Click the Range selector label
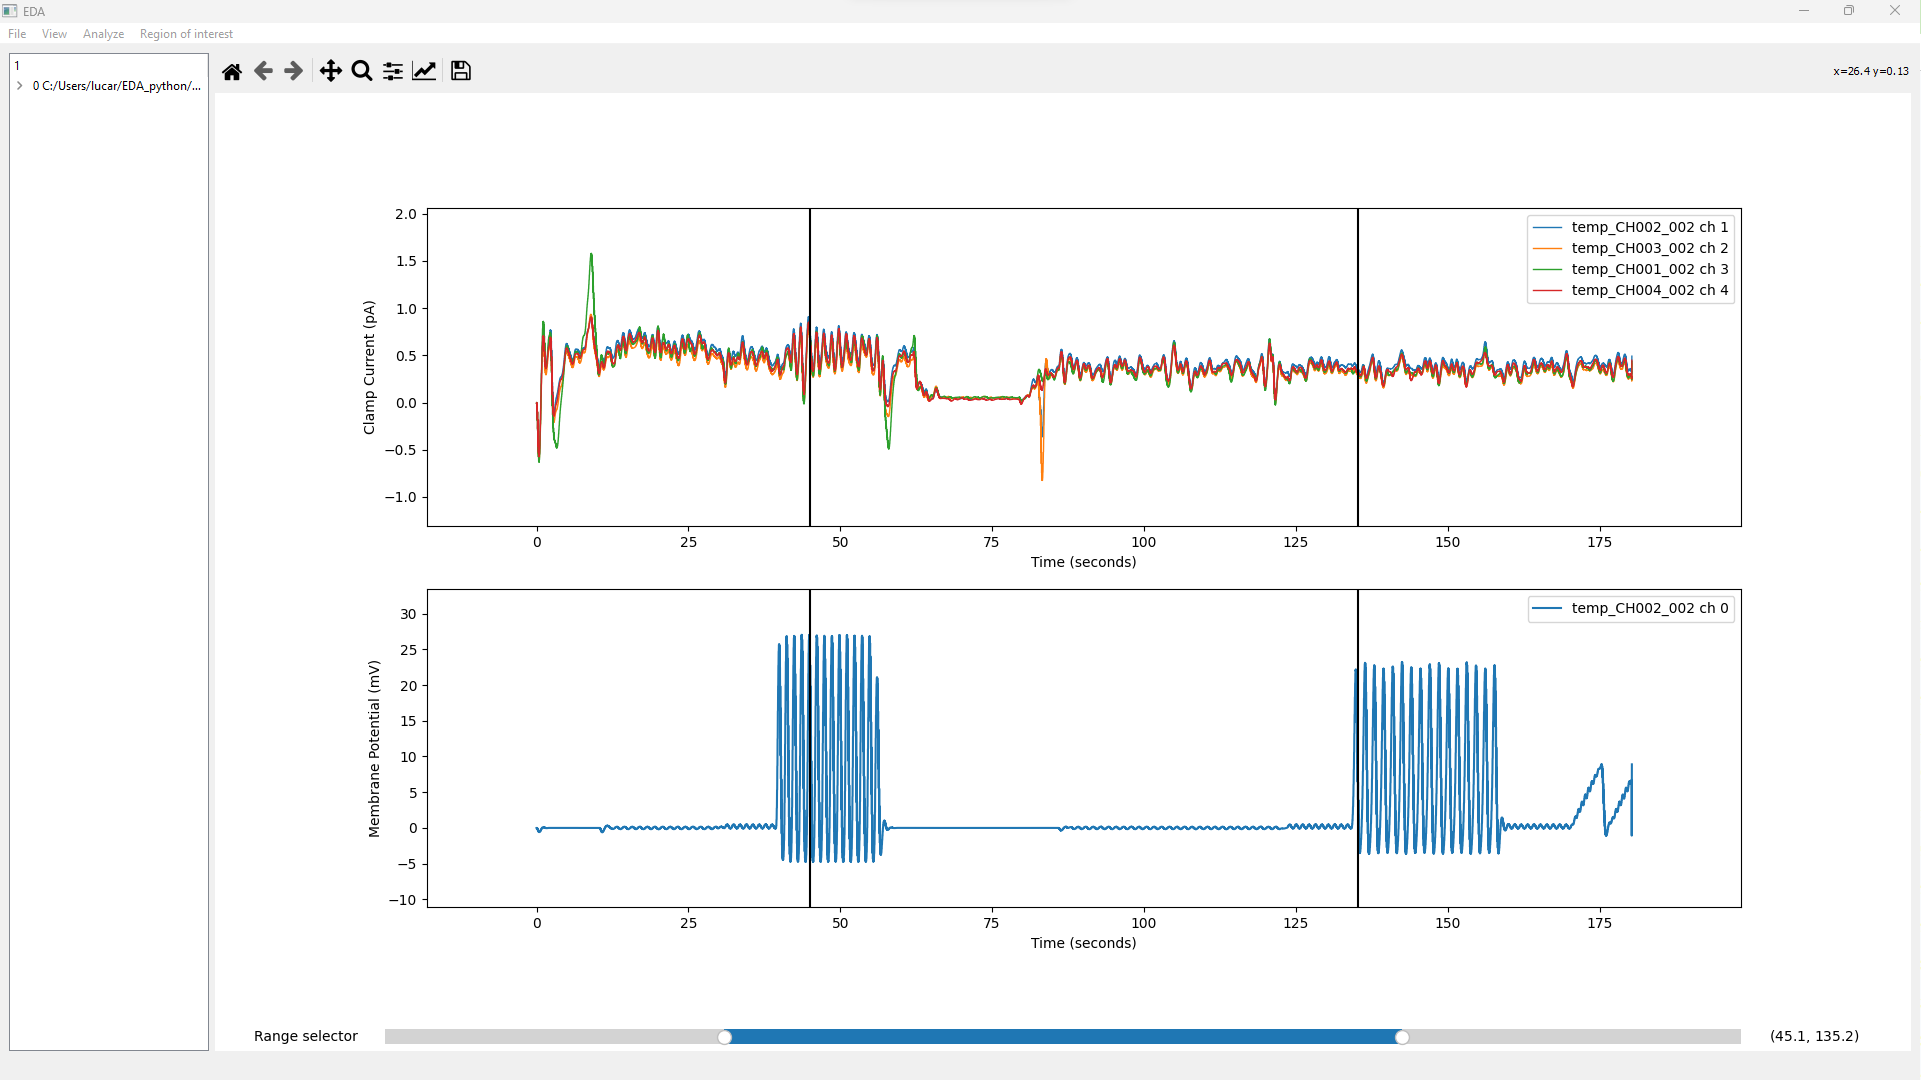This screenshot has width=1921, height=1080. click(306, 1036)
